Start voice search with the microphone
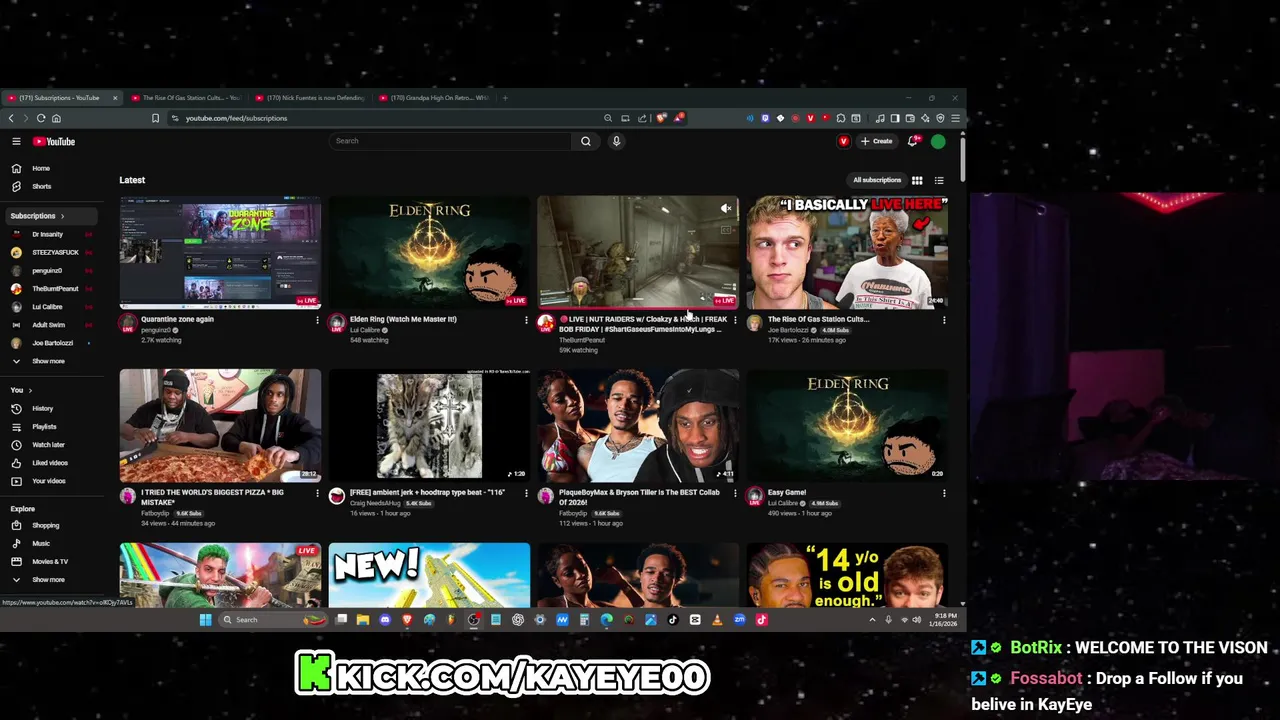The image size is (1280, 720). [616, 141]
